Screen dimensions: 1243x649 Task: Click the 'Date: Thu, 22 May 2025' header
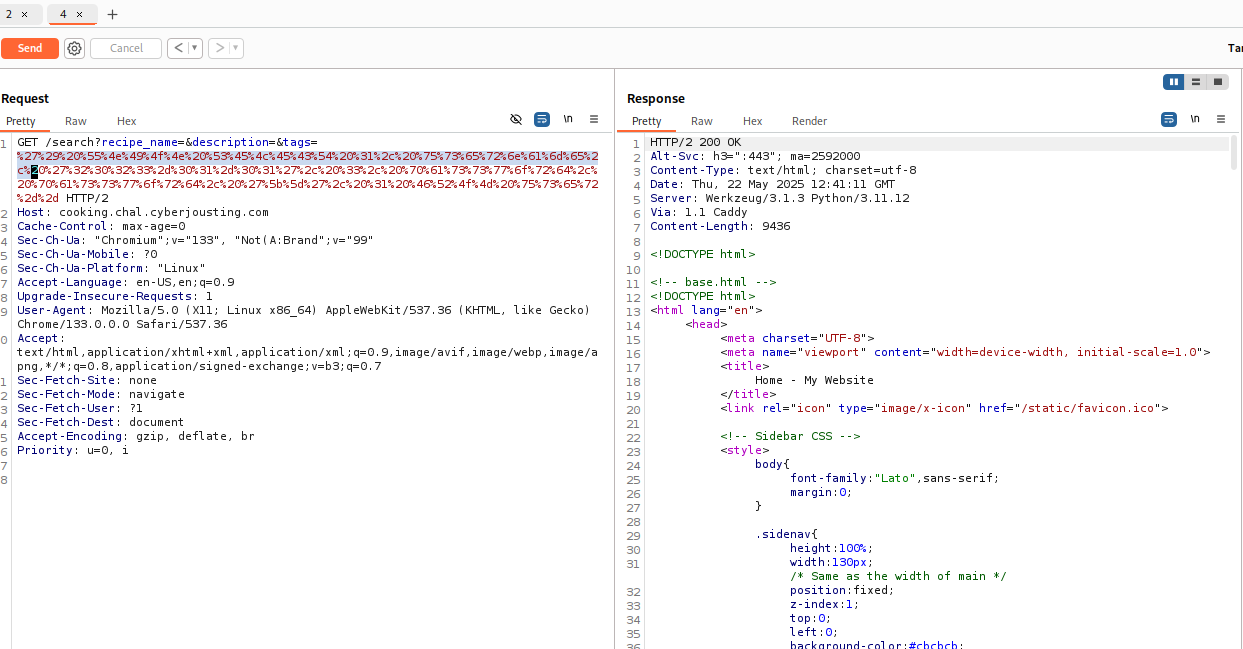coord(773,185)
